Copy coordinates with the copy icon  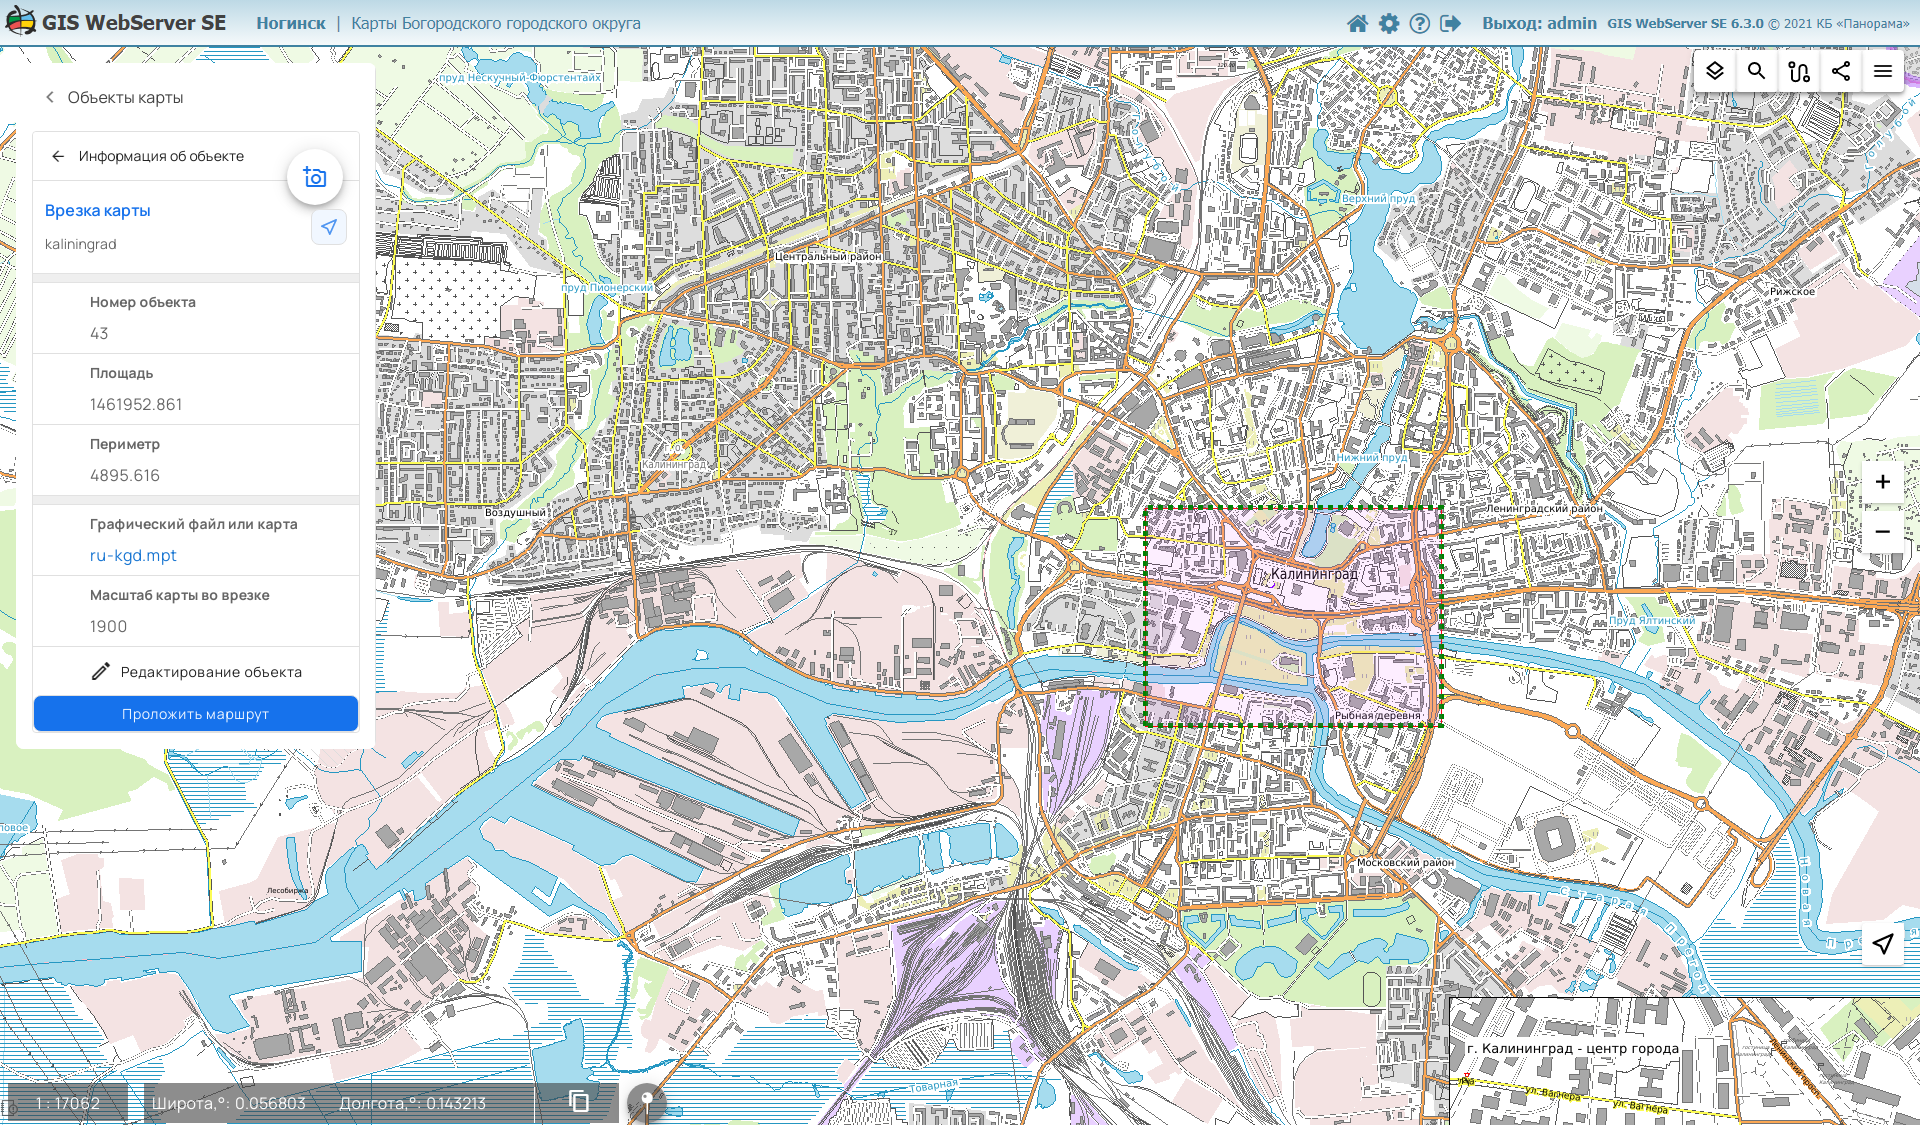[579, 1101]
